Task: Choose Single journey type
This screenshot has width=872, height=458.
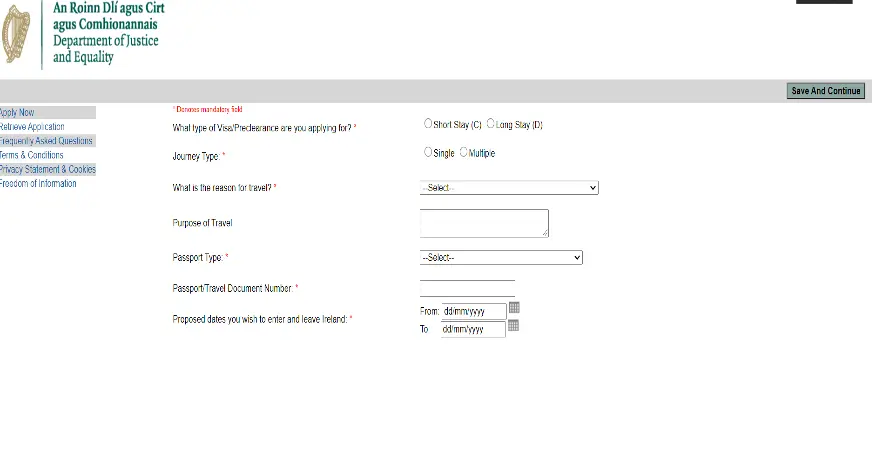Action: click(x=429, y=153)
